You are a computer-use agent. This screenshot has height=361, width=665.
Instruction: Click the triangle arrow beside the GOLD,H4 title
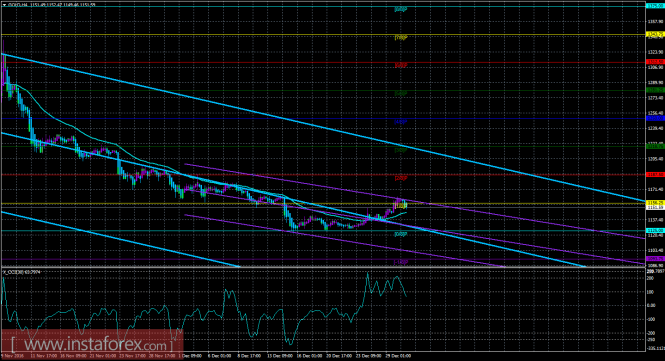point(5,5)
